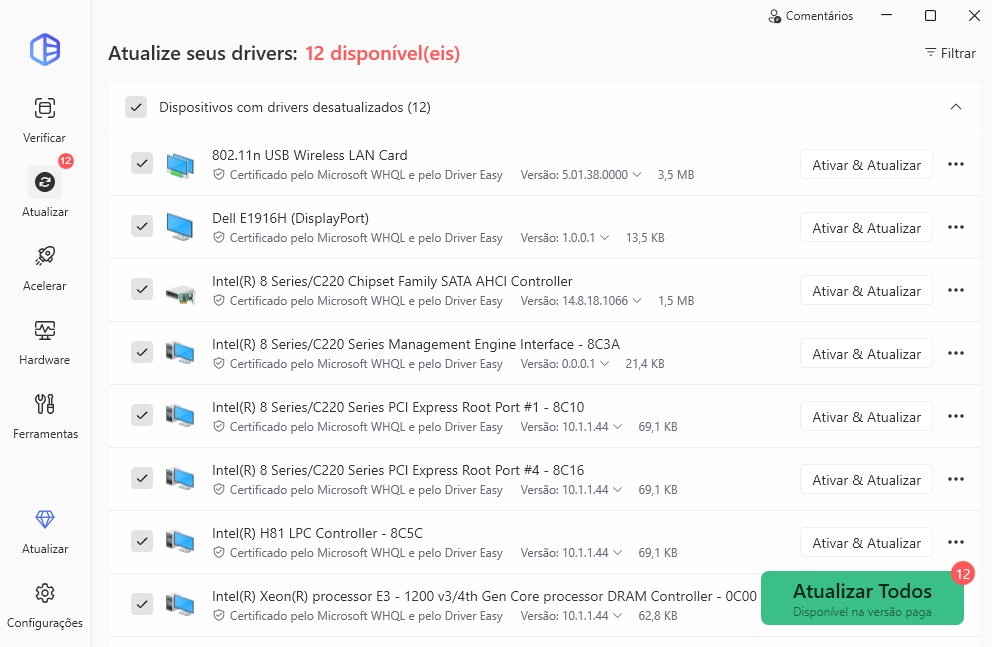Viewport: 992px width, 647px height.
Task: Open the Atualizar section showing 12 badge
Action: [x=44, y=182]
